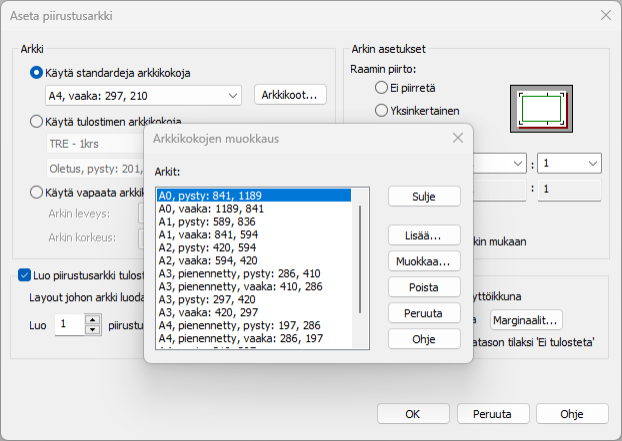622x441 pixels.
Task: Click the Muokkaa... button
Action: [x=424, y=261]
